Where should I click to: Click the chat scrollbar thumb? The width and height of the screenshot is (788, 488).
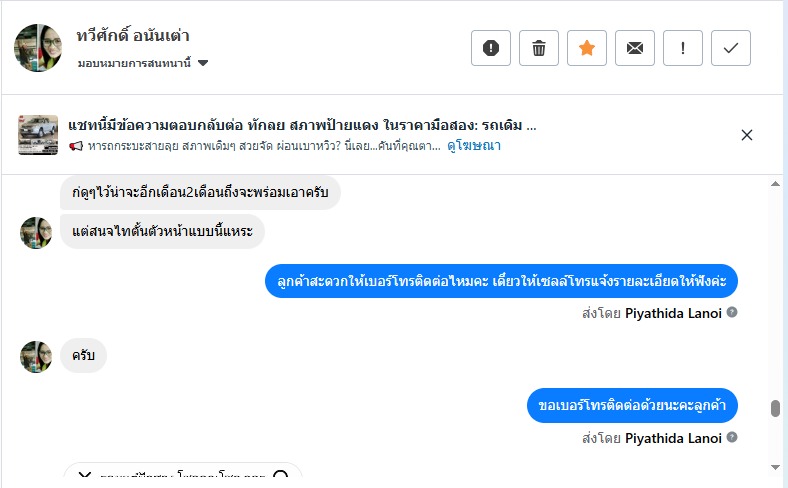(x=775, y=409)
